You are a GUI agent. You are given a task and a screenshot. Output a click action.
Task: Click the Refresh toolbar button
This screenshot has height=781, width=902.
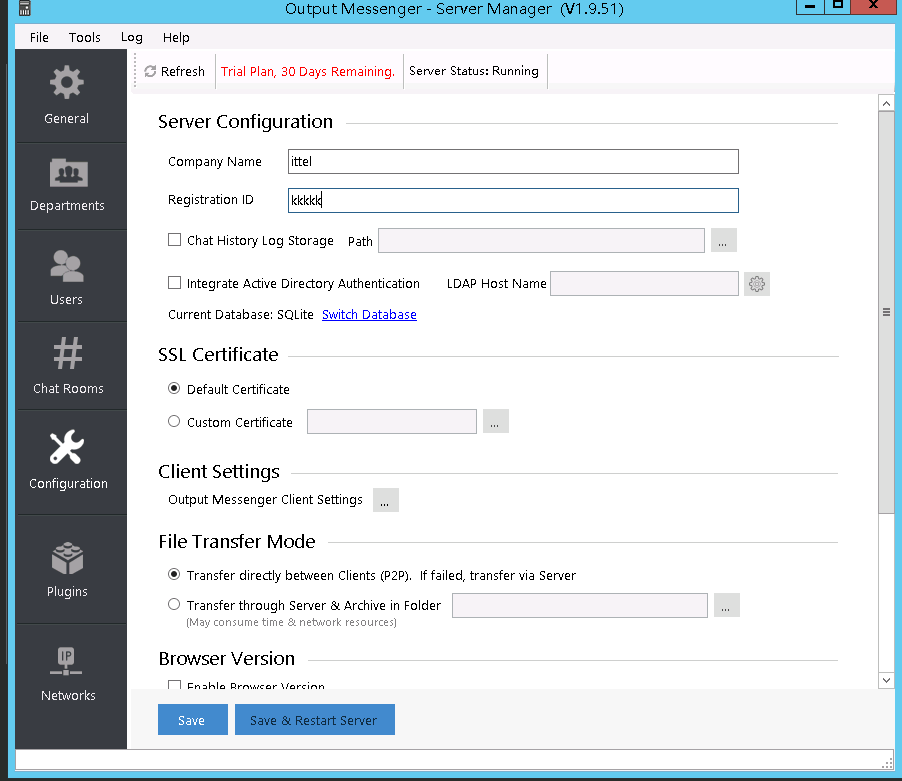pyautogui.click(x=174, y=71)
